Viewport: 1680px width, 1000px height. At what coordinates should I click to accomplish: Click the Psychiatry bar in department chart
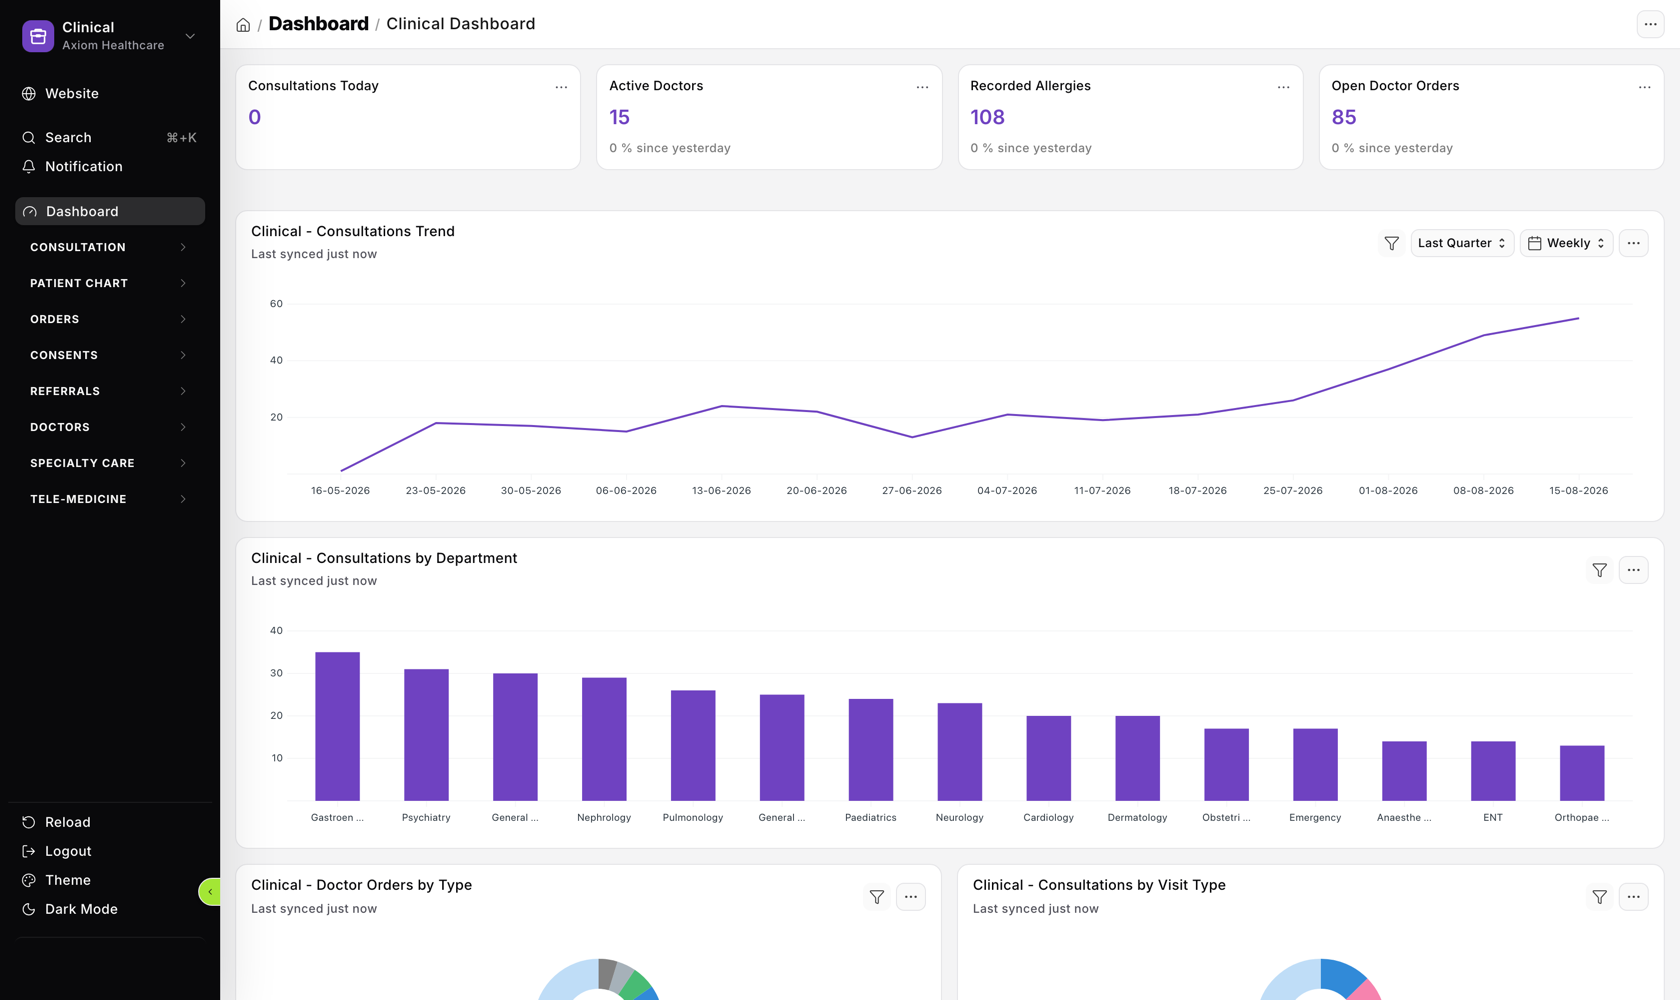[x=426, y=735]
